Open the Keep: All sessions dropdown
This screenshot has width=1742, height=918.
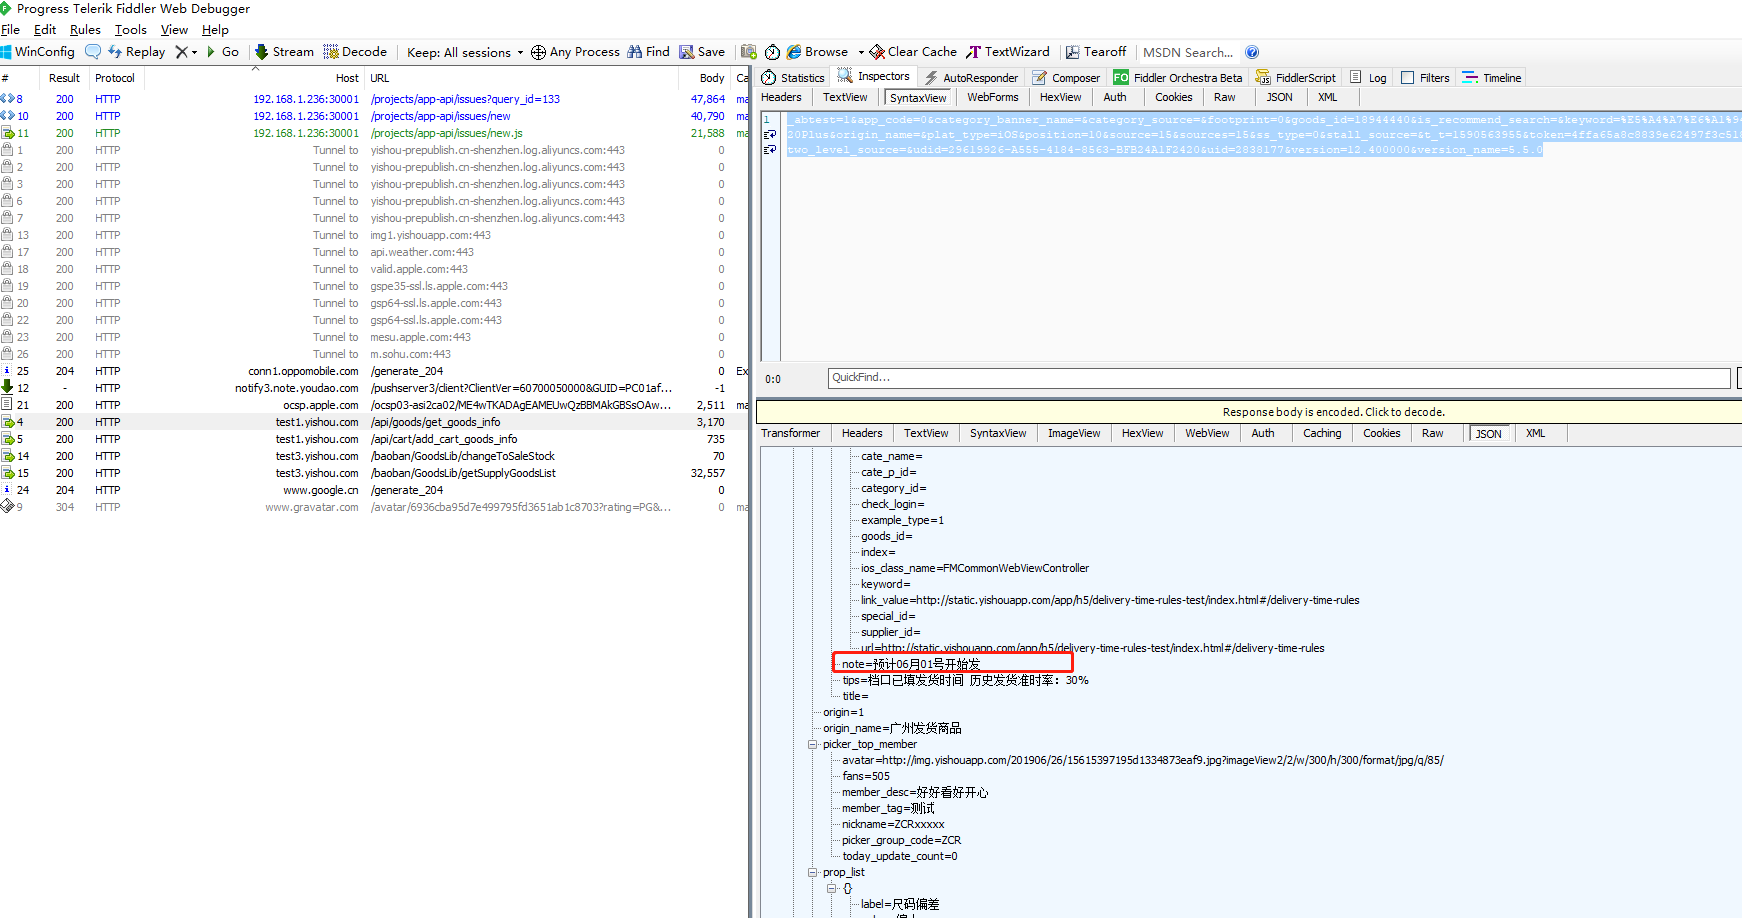(x=465, y=52)
